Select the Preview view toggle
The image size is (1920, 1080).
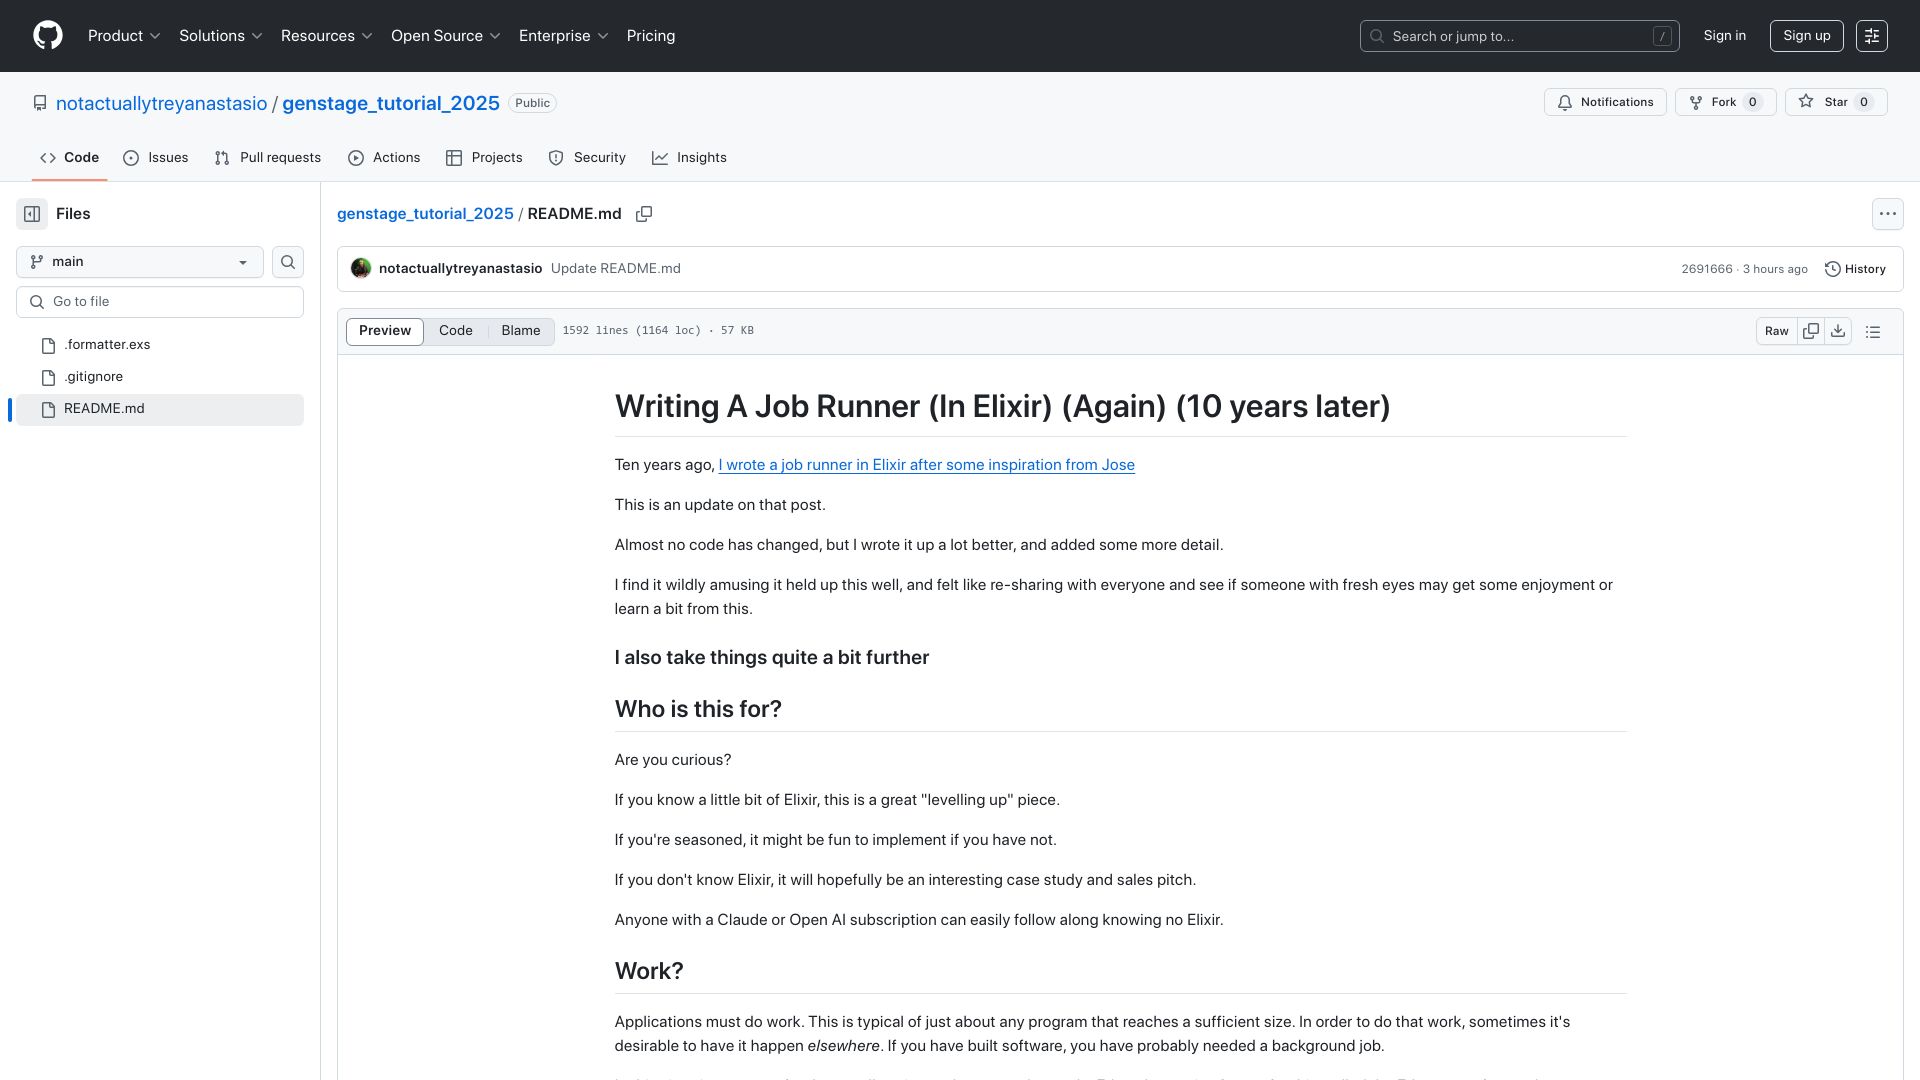click(x=385, y=331)
